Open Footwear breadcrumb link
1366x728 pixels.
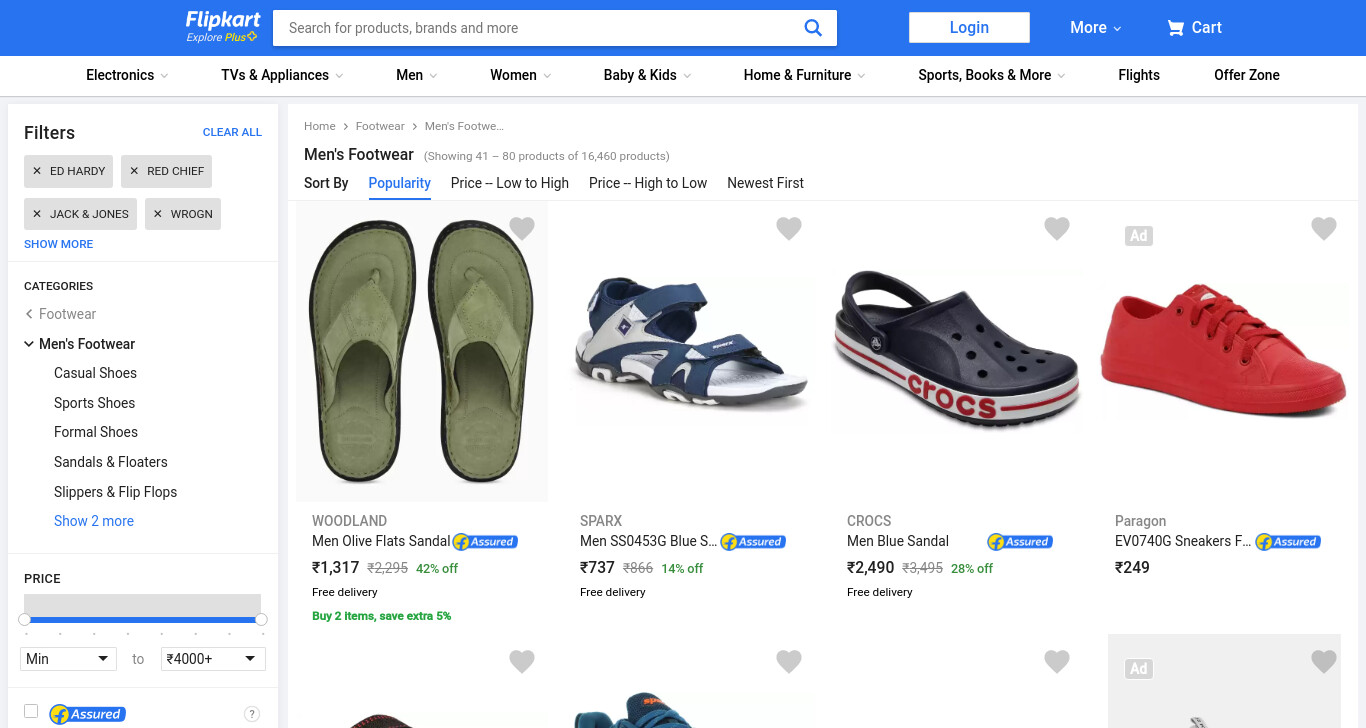click(x=380, y=126)
